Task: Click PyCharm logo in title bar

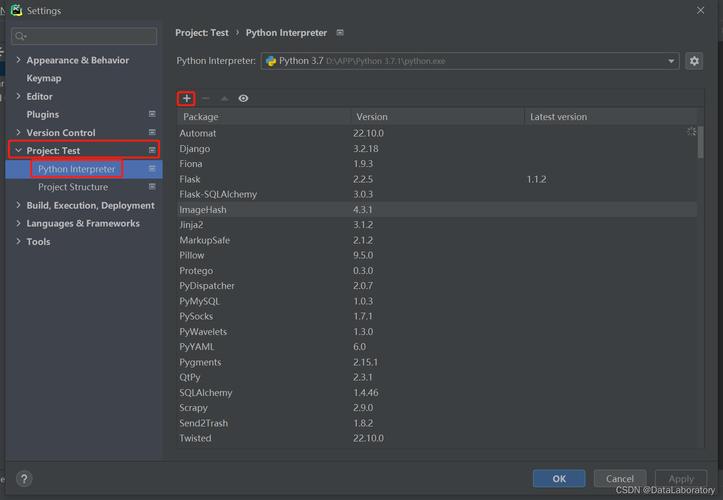Action: click(16, 10)
